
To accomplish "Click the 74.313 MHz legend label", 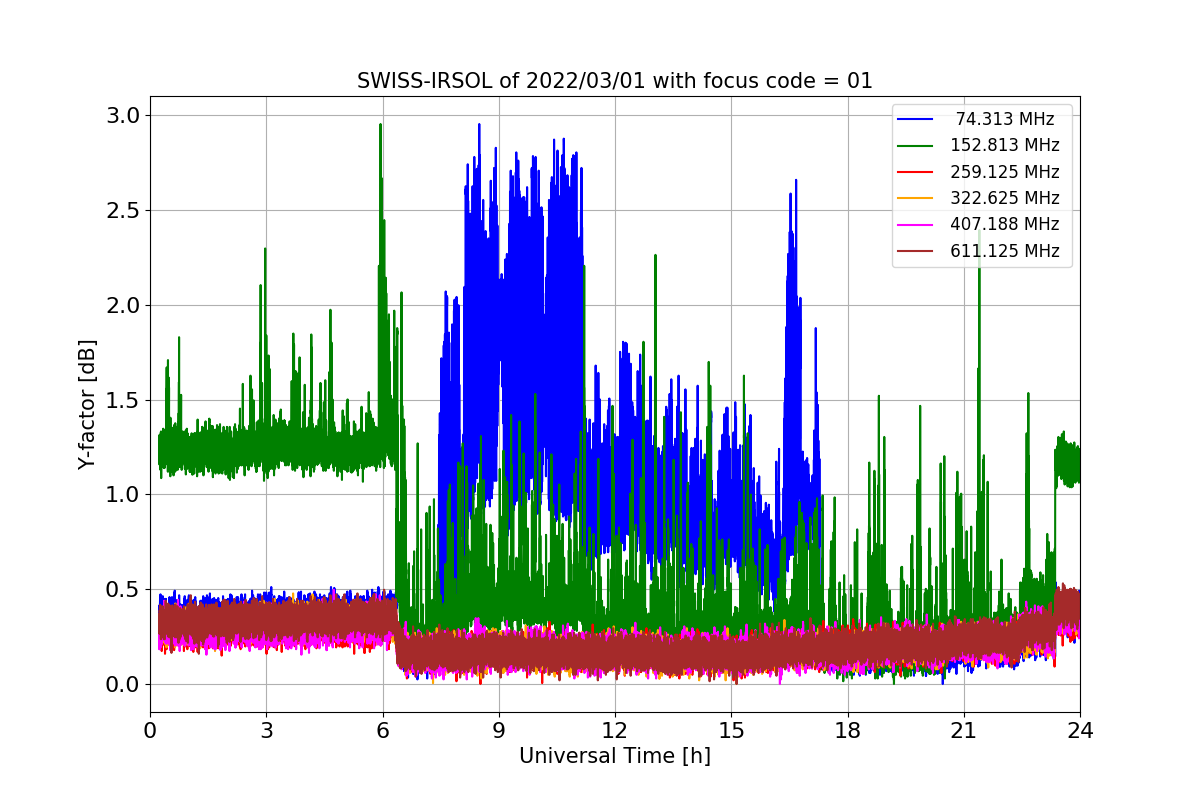I will coord(1005,119).
